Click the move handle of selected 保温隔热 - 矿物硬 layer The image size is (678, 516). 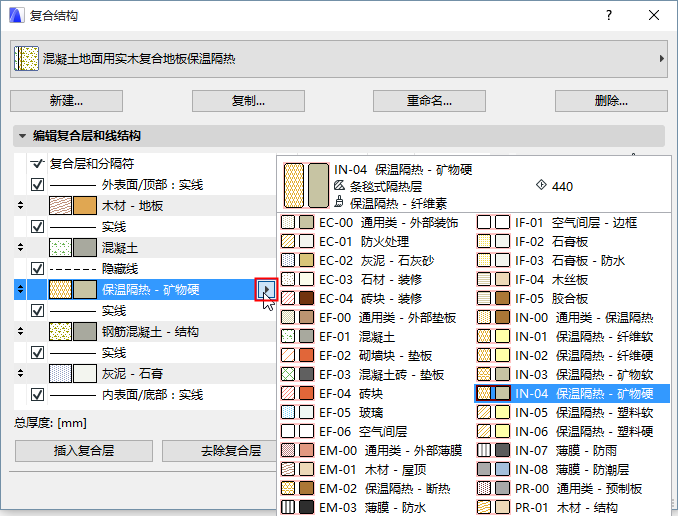click(20, 289)
